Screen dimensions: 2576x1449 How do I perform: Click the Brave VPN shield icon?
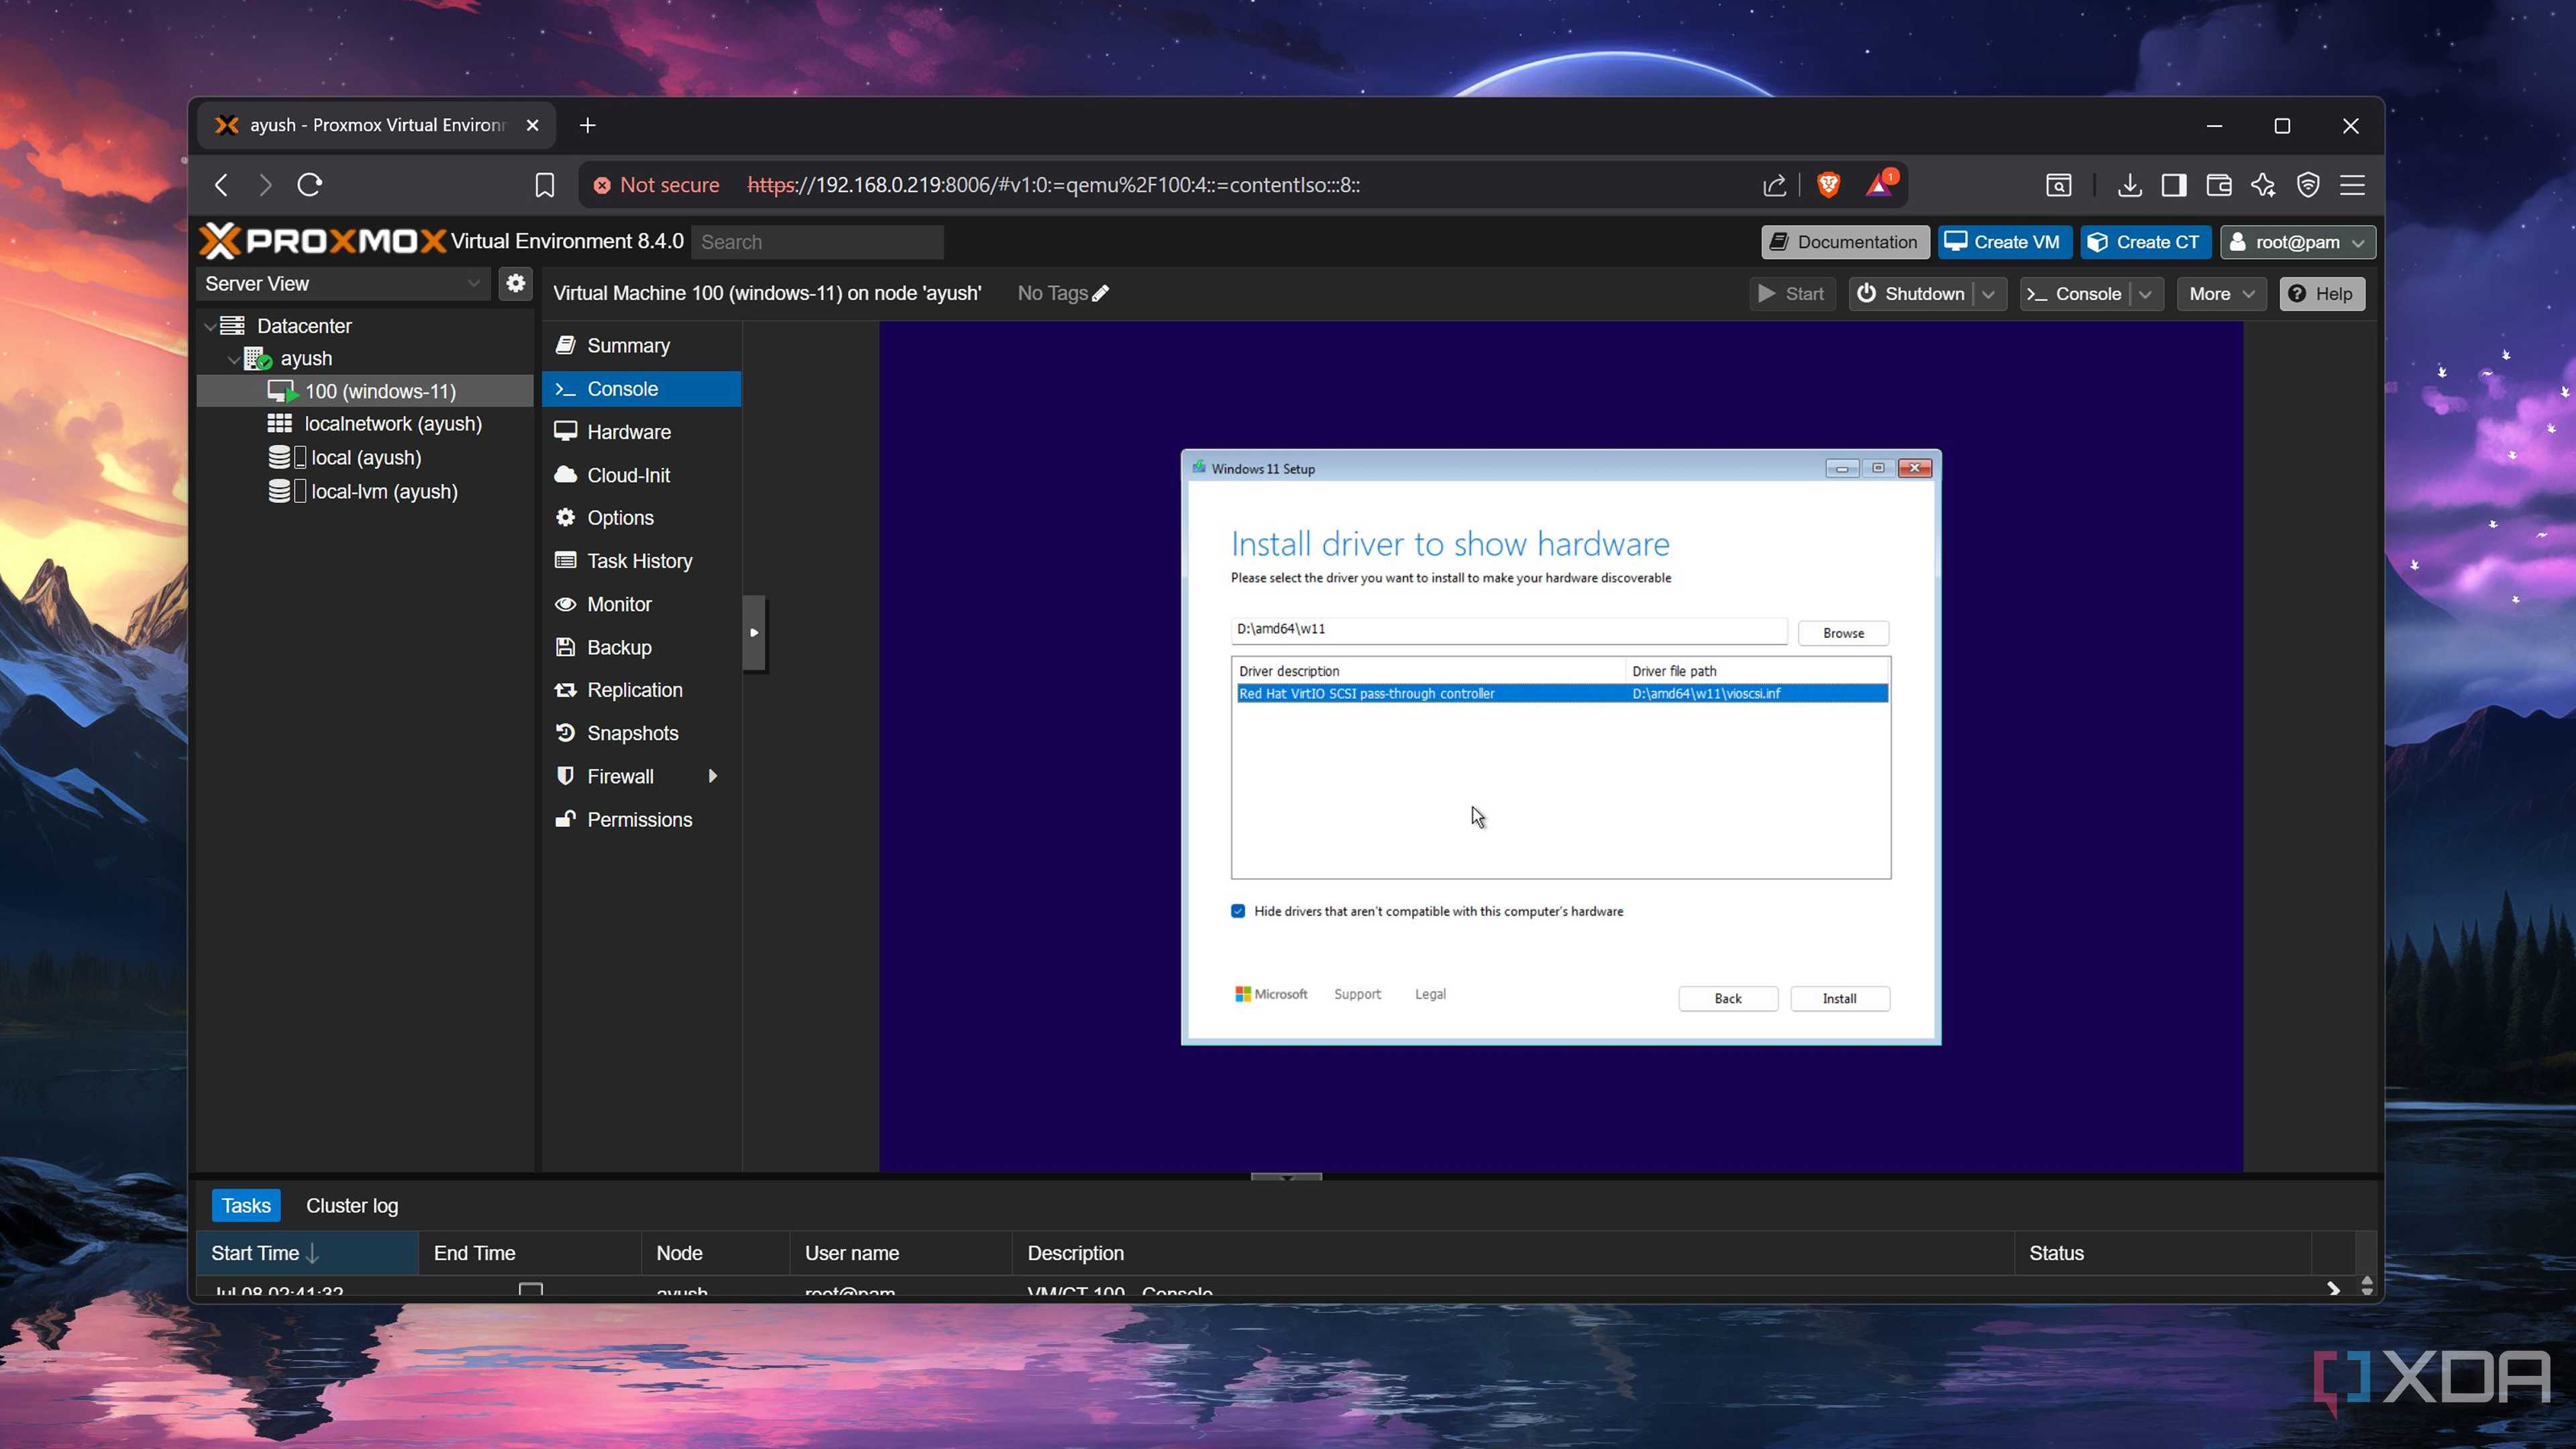[x=2308, y=185]
